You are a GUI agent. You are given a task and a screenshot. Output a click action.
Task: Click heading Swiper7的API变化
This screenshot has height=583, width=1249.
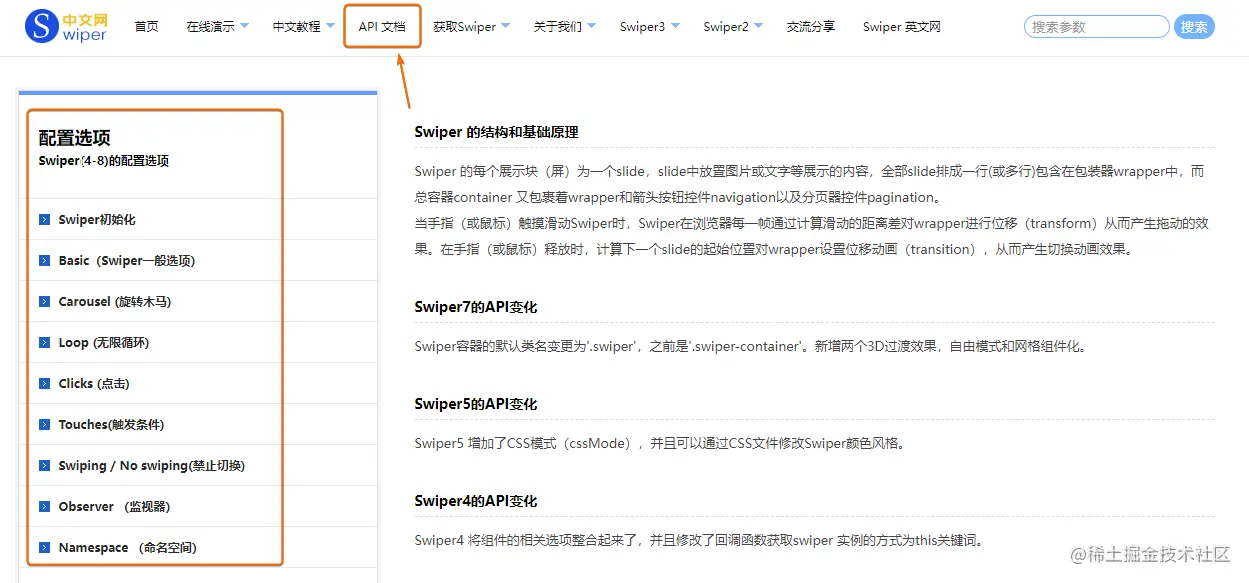point(476,307)
